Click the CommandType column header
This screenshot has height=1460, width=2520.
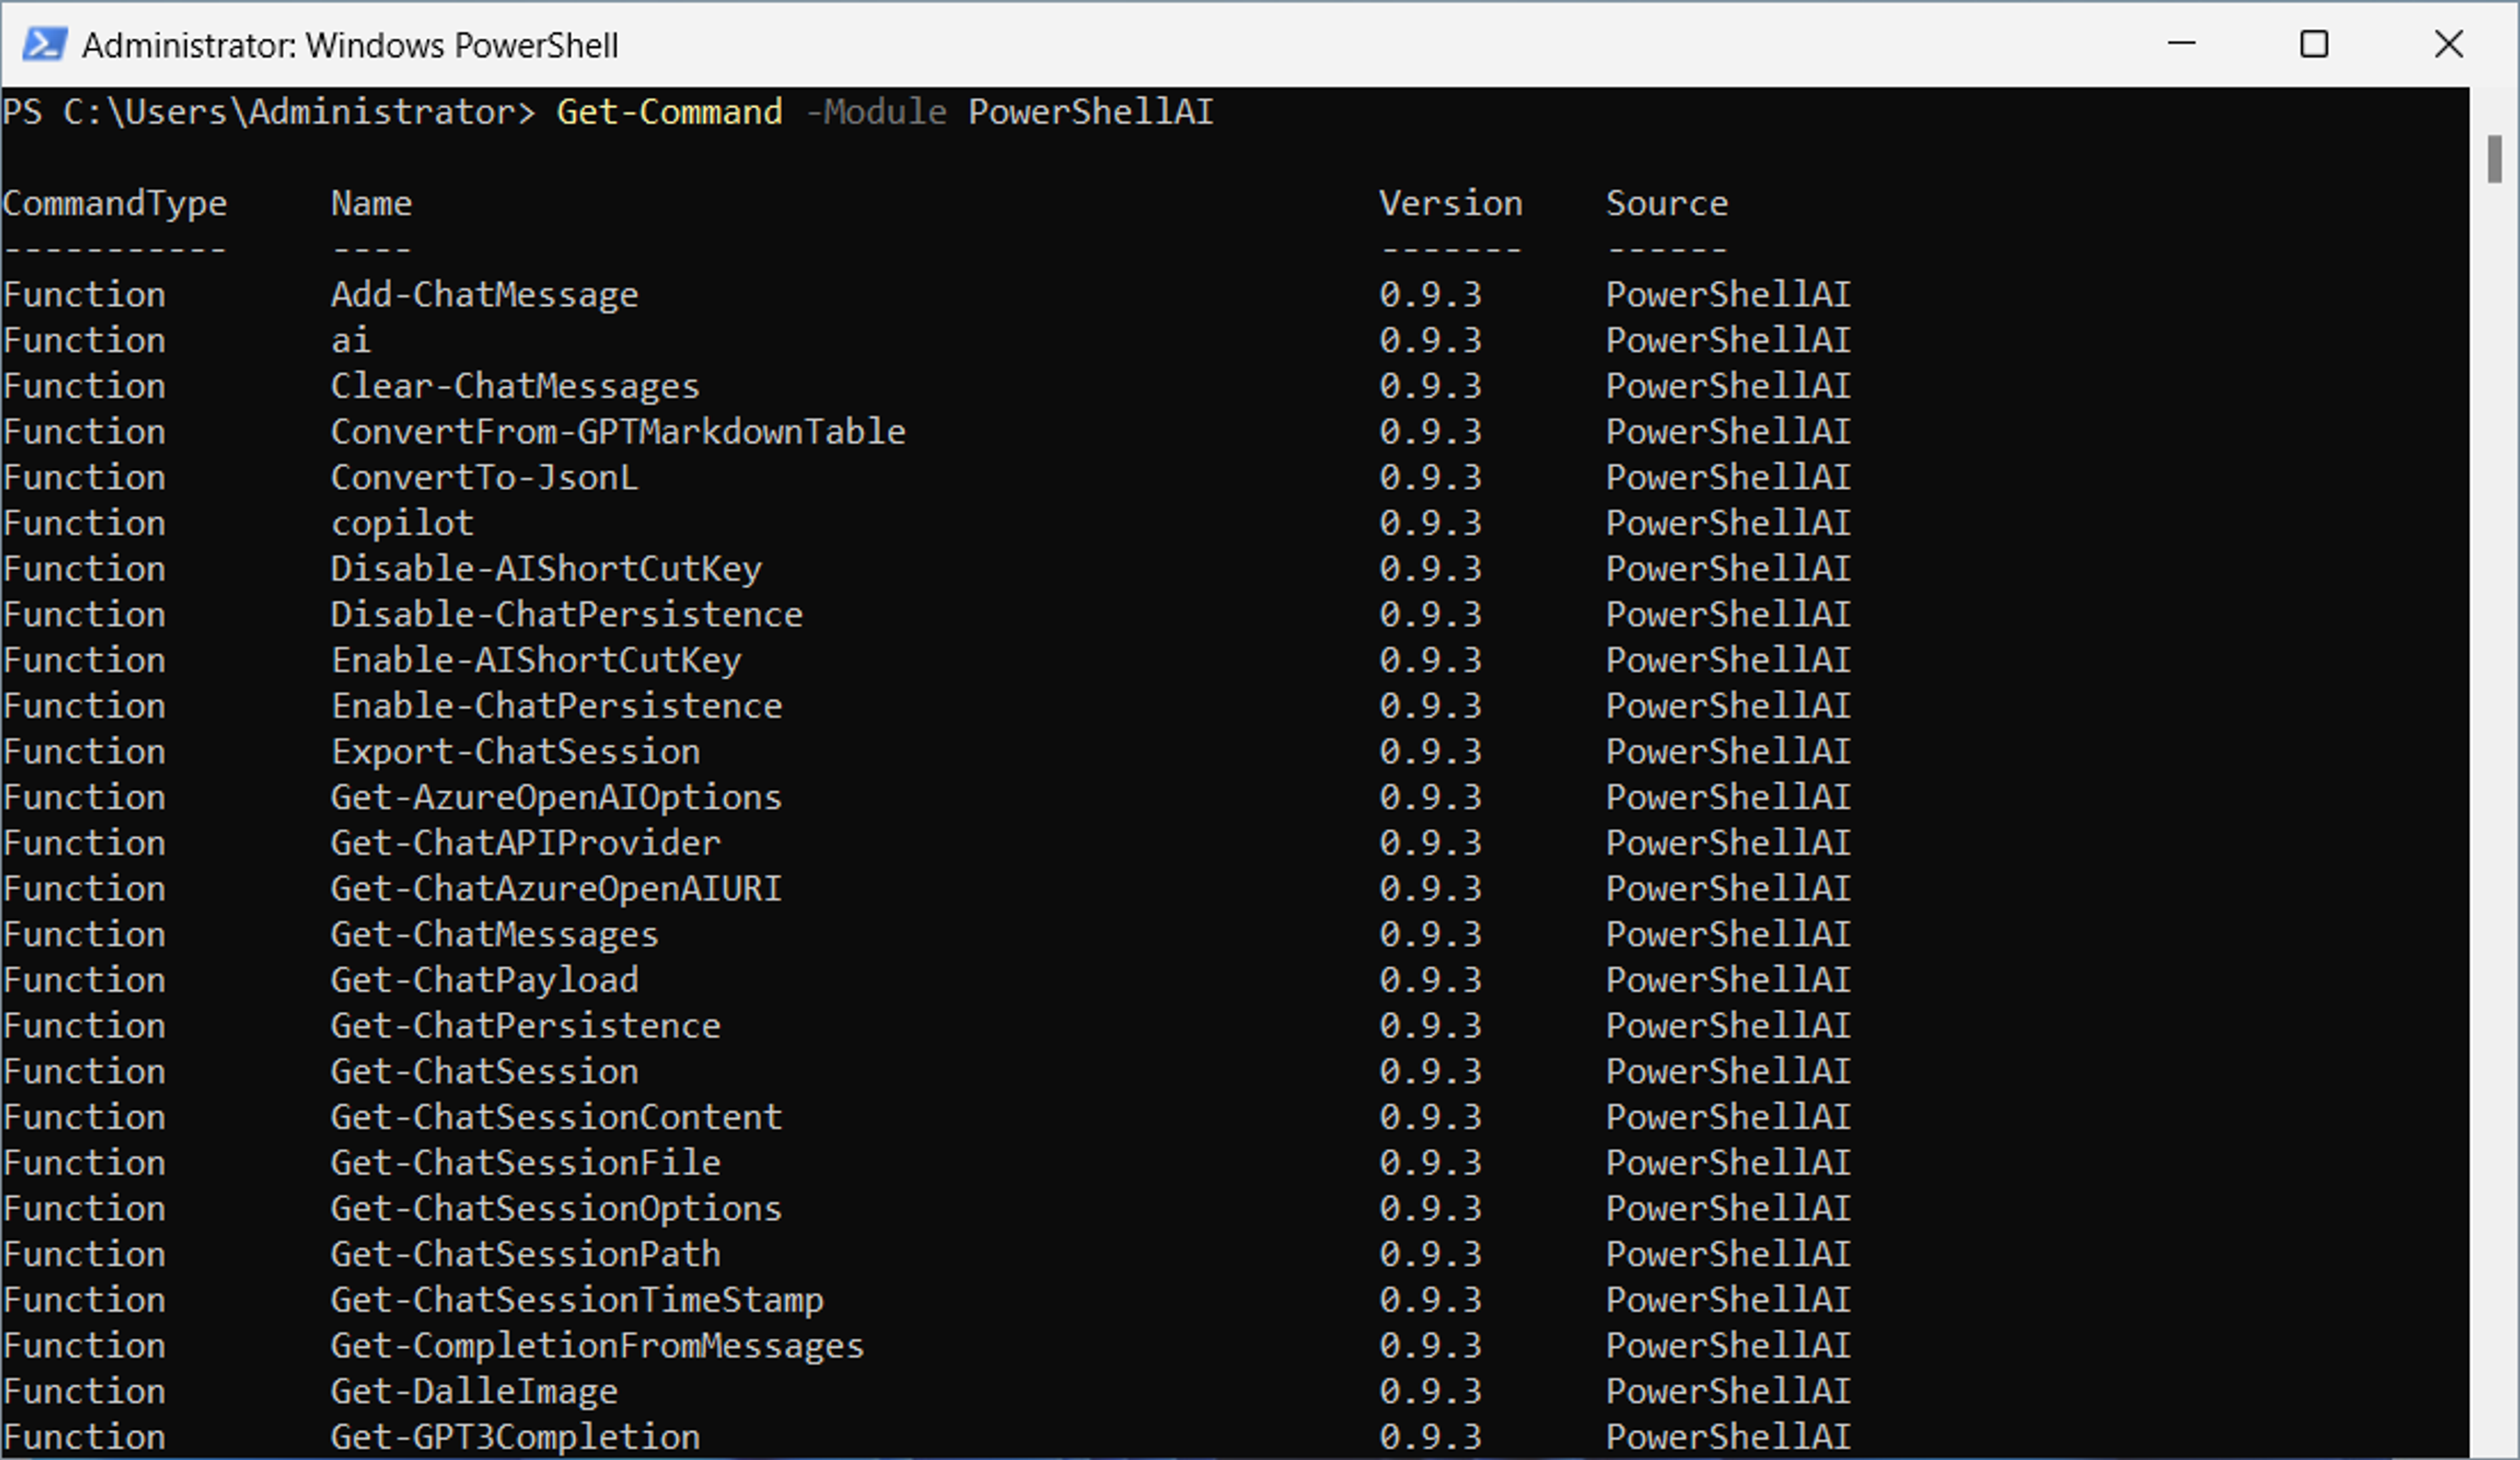pyautogui.click(x=115, y=204)
